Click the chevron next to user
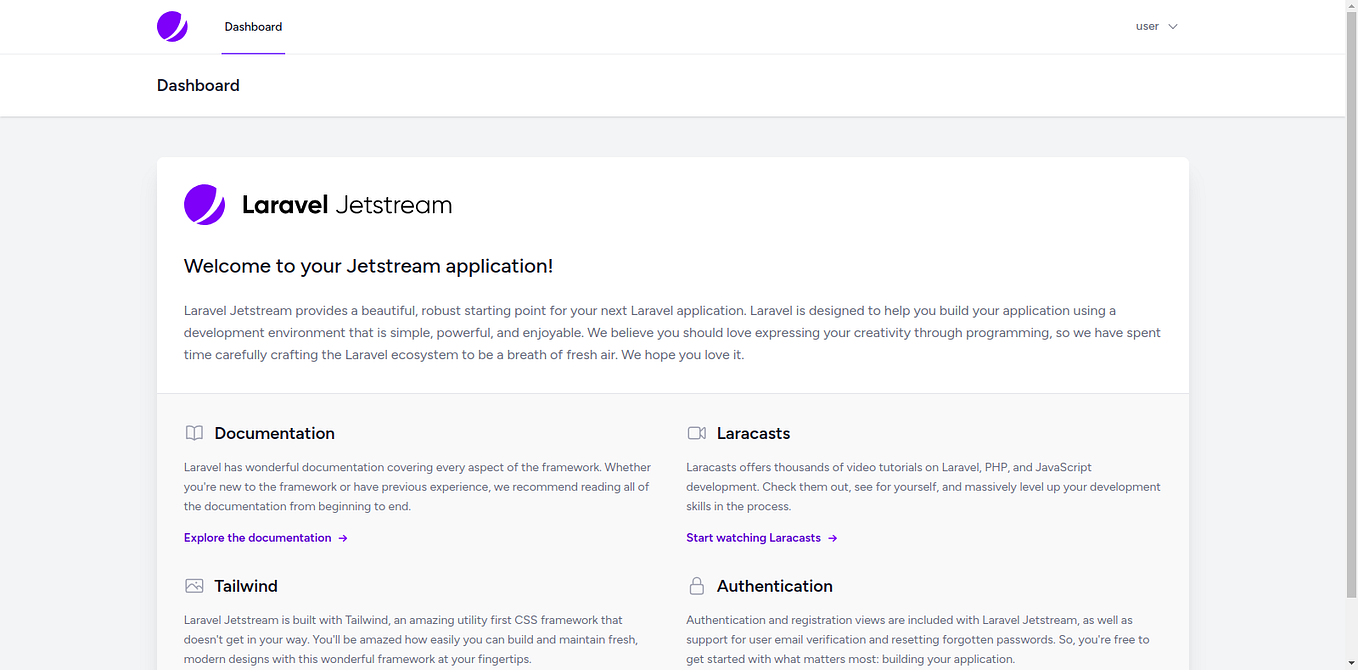 pyautogui.click(x=1172, y=26)
